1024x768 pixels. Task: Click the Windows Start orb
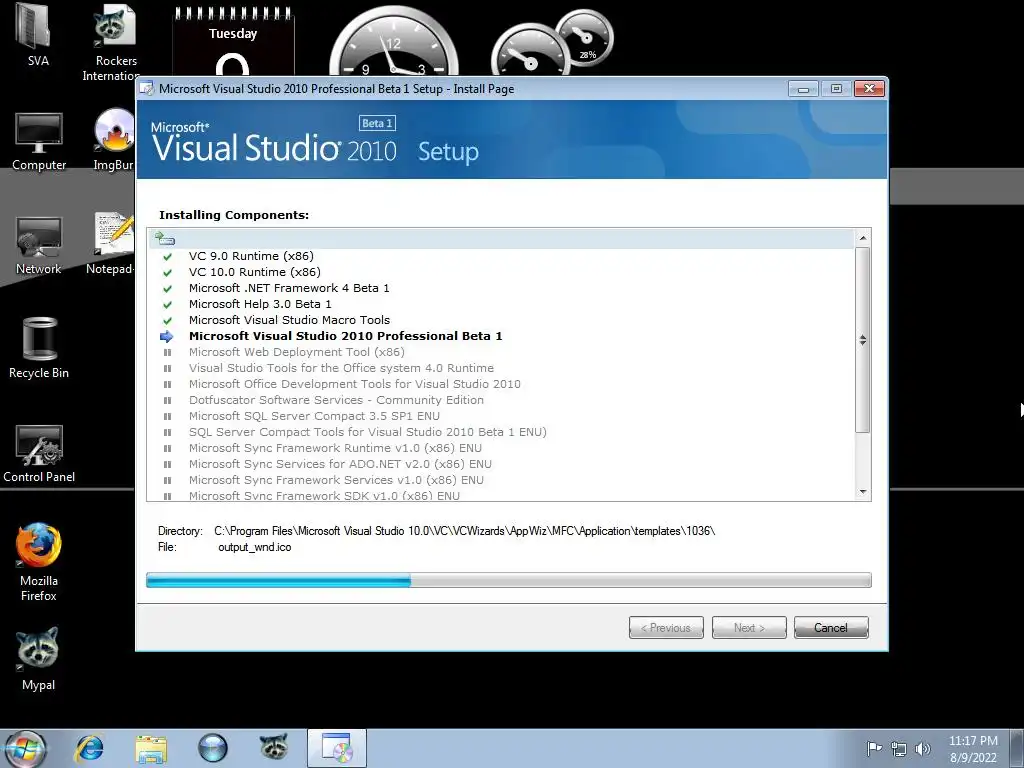point(25,748)
